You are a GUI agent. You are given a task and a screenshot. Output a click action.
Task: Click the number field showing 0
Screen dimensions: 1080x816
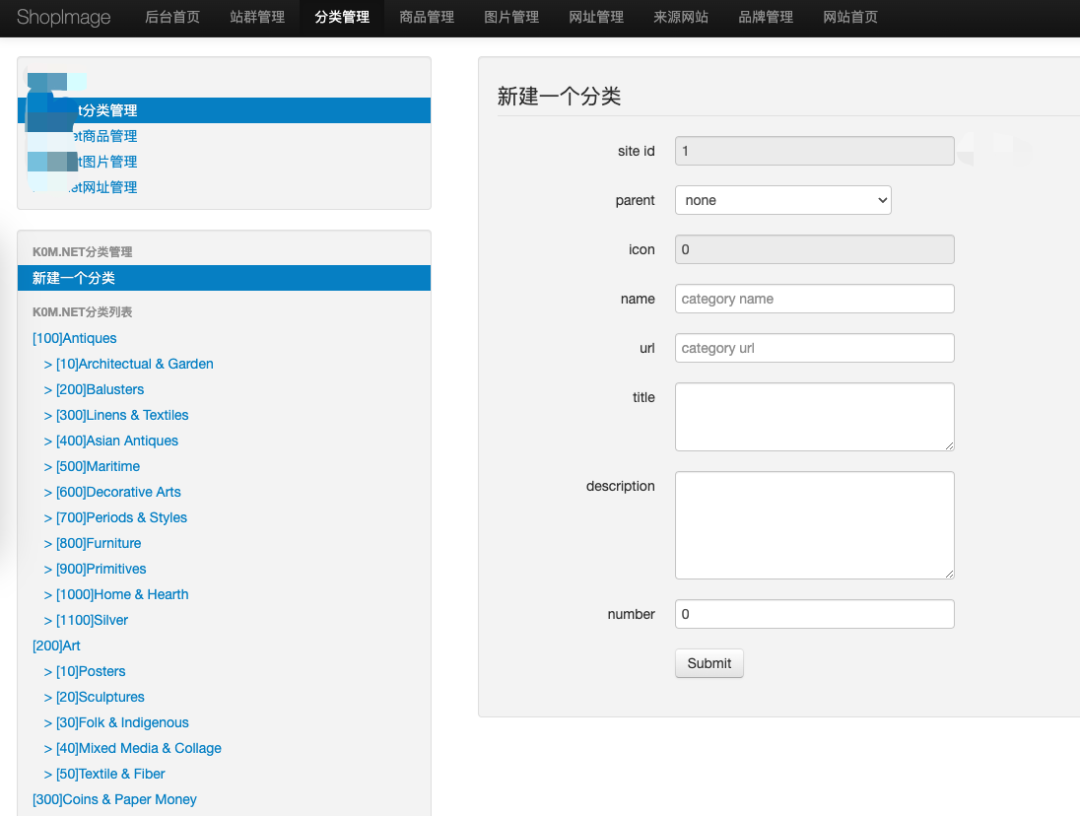click(x=814, y=614)
